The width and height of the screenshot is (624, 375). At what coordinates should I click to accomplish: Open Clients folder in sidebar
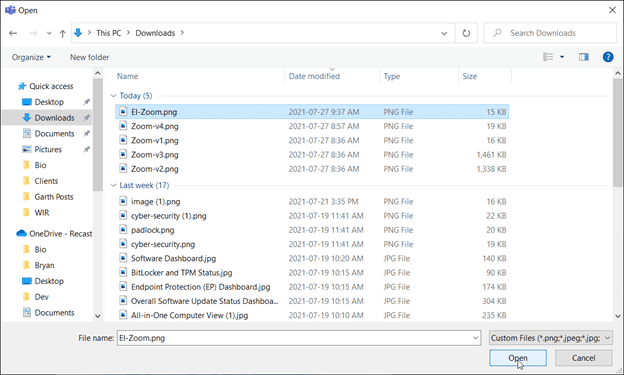click(x=46, y=181)
